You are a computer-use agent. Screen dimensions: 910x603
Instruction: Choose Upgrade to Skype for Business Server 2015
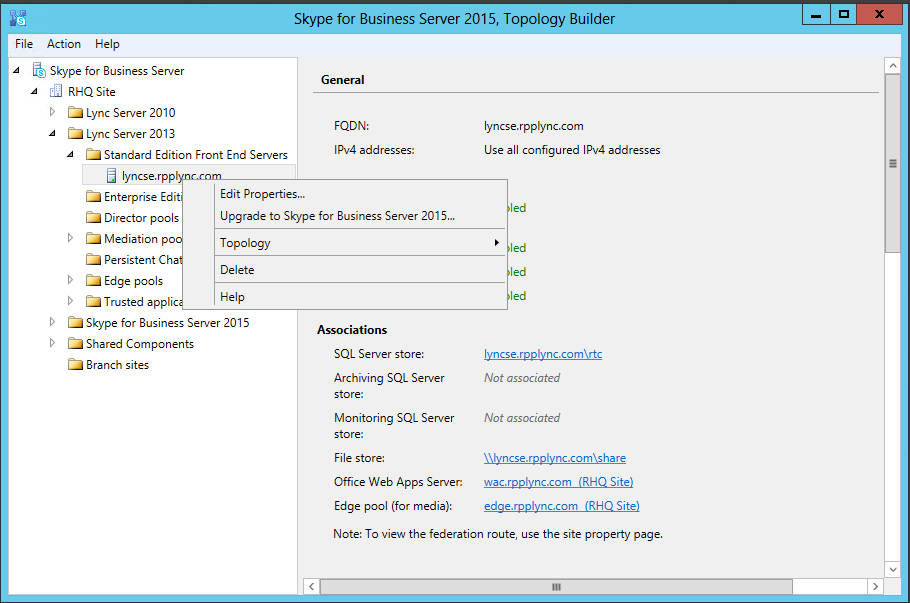coord(345,216)
